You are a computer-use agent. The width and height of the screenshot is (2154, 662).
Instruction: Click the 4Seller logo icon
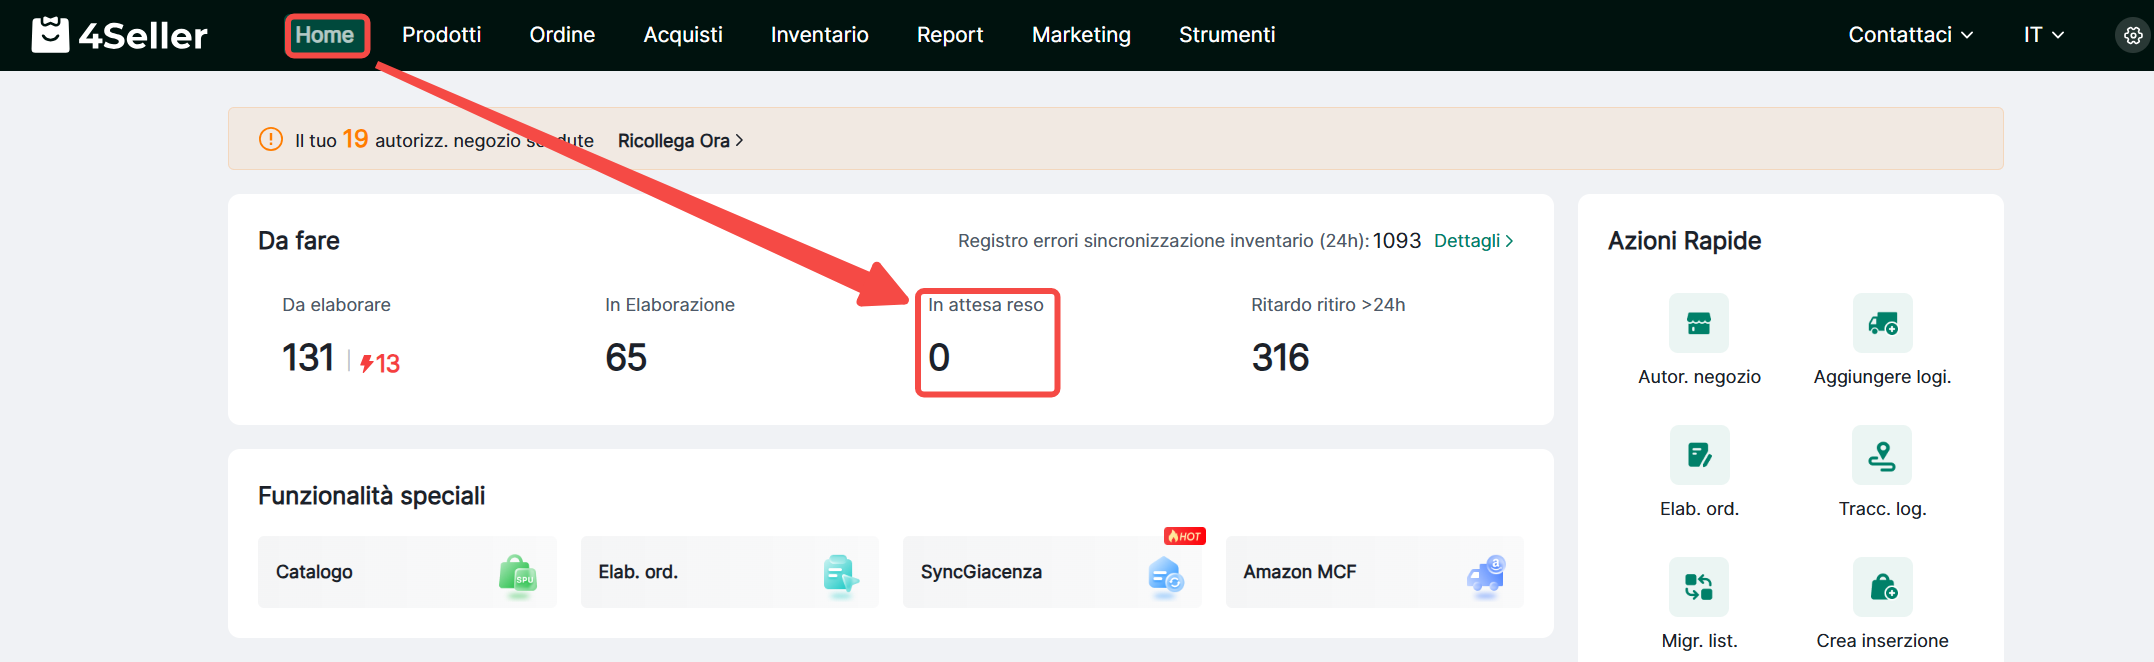pyautogui.click(x=50, y=35)
